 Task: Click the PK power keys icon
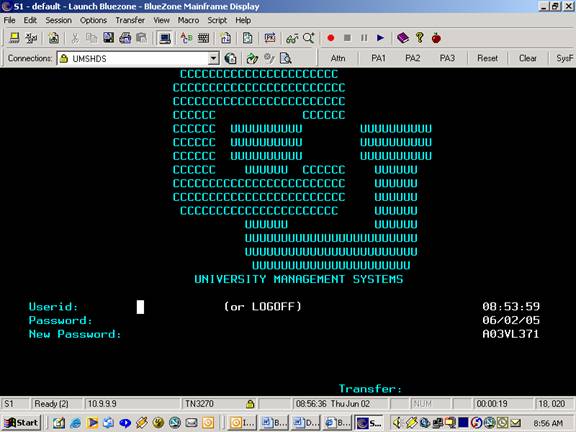click(270, 38)
